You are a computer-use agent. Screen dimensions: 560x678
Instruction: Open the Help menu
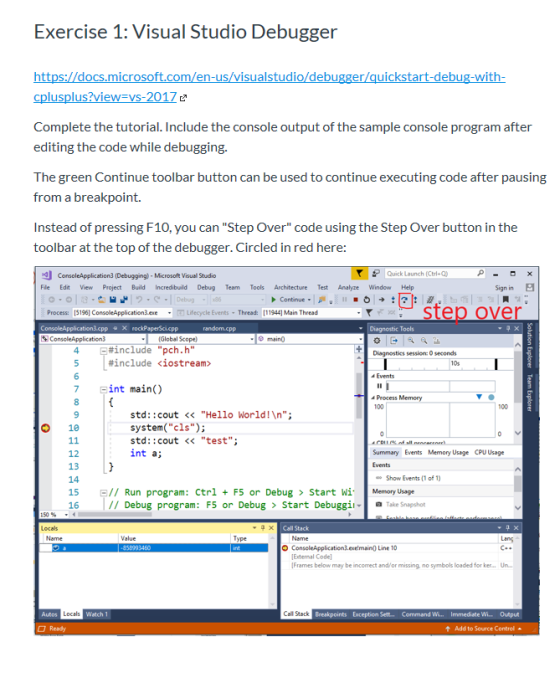(407, 287)
